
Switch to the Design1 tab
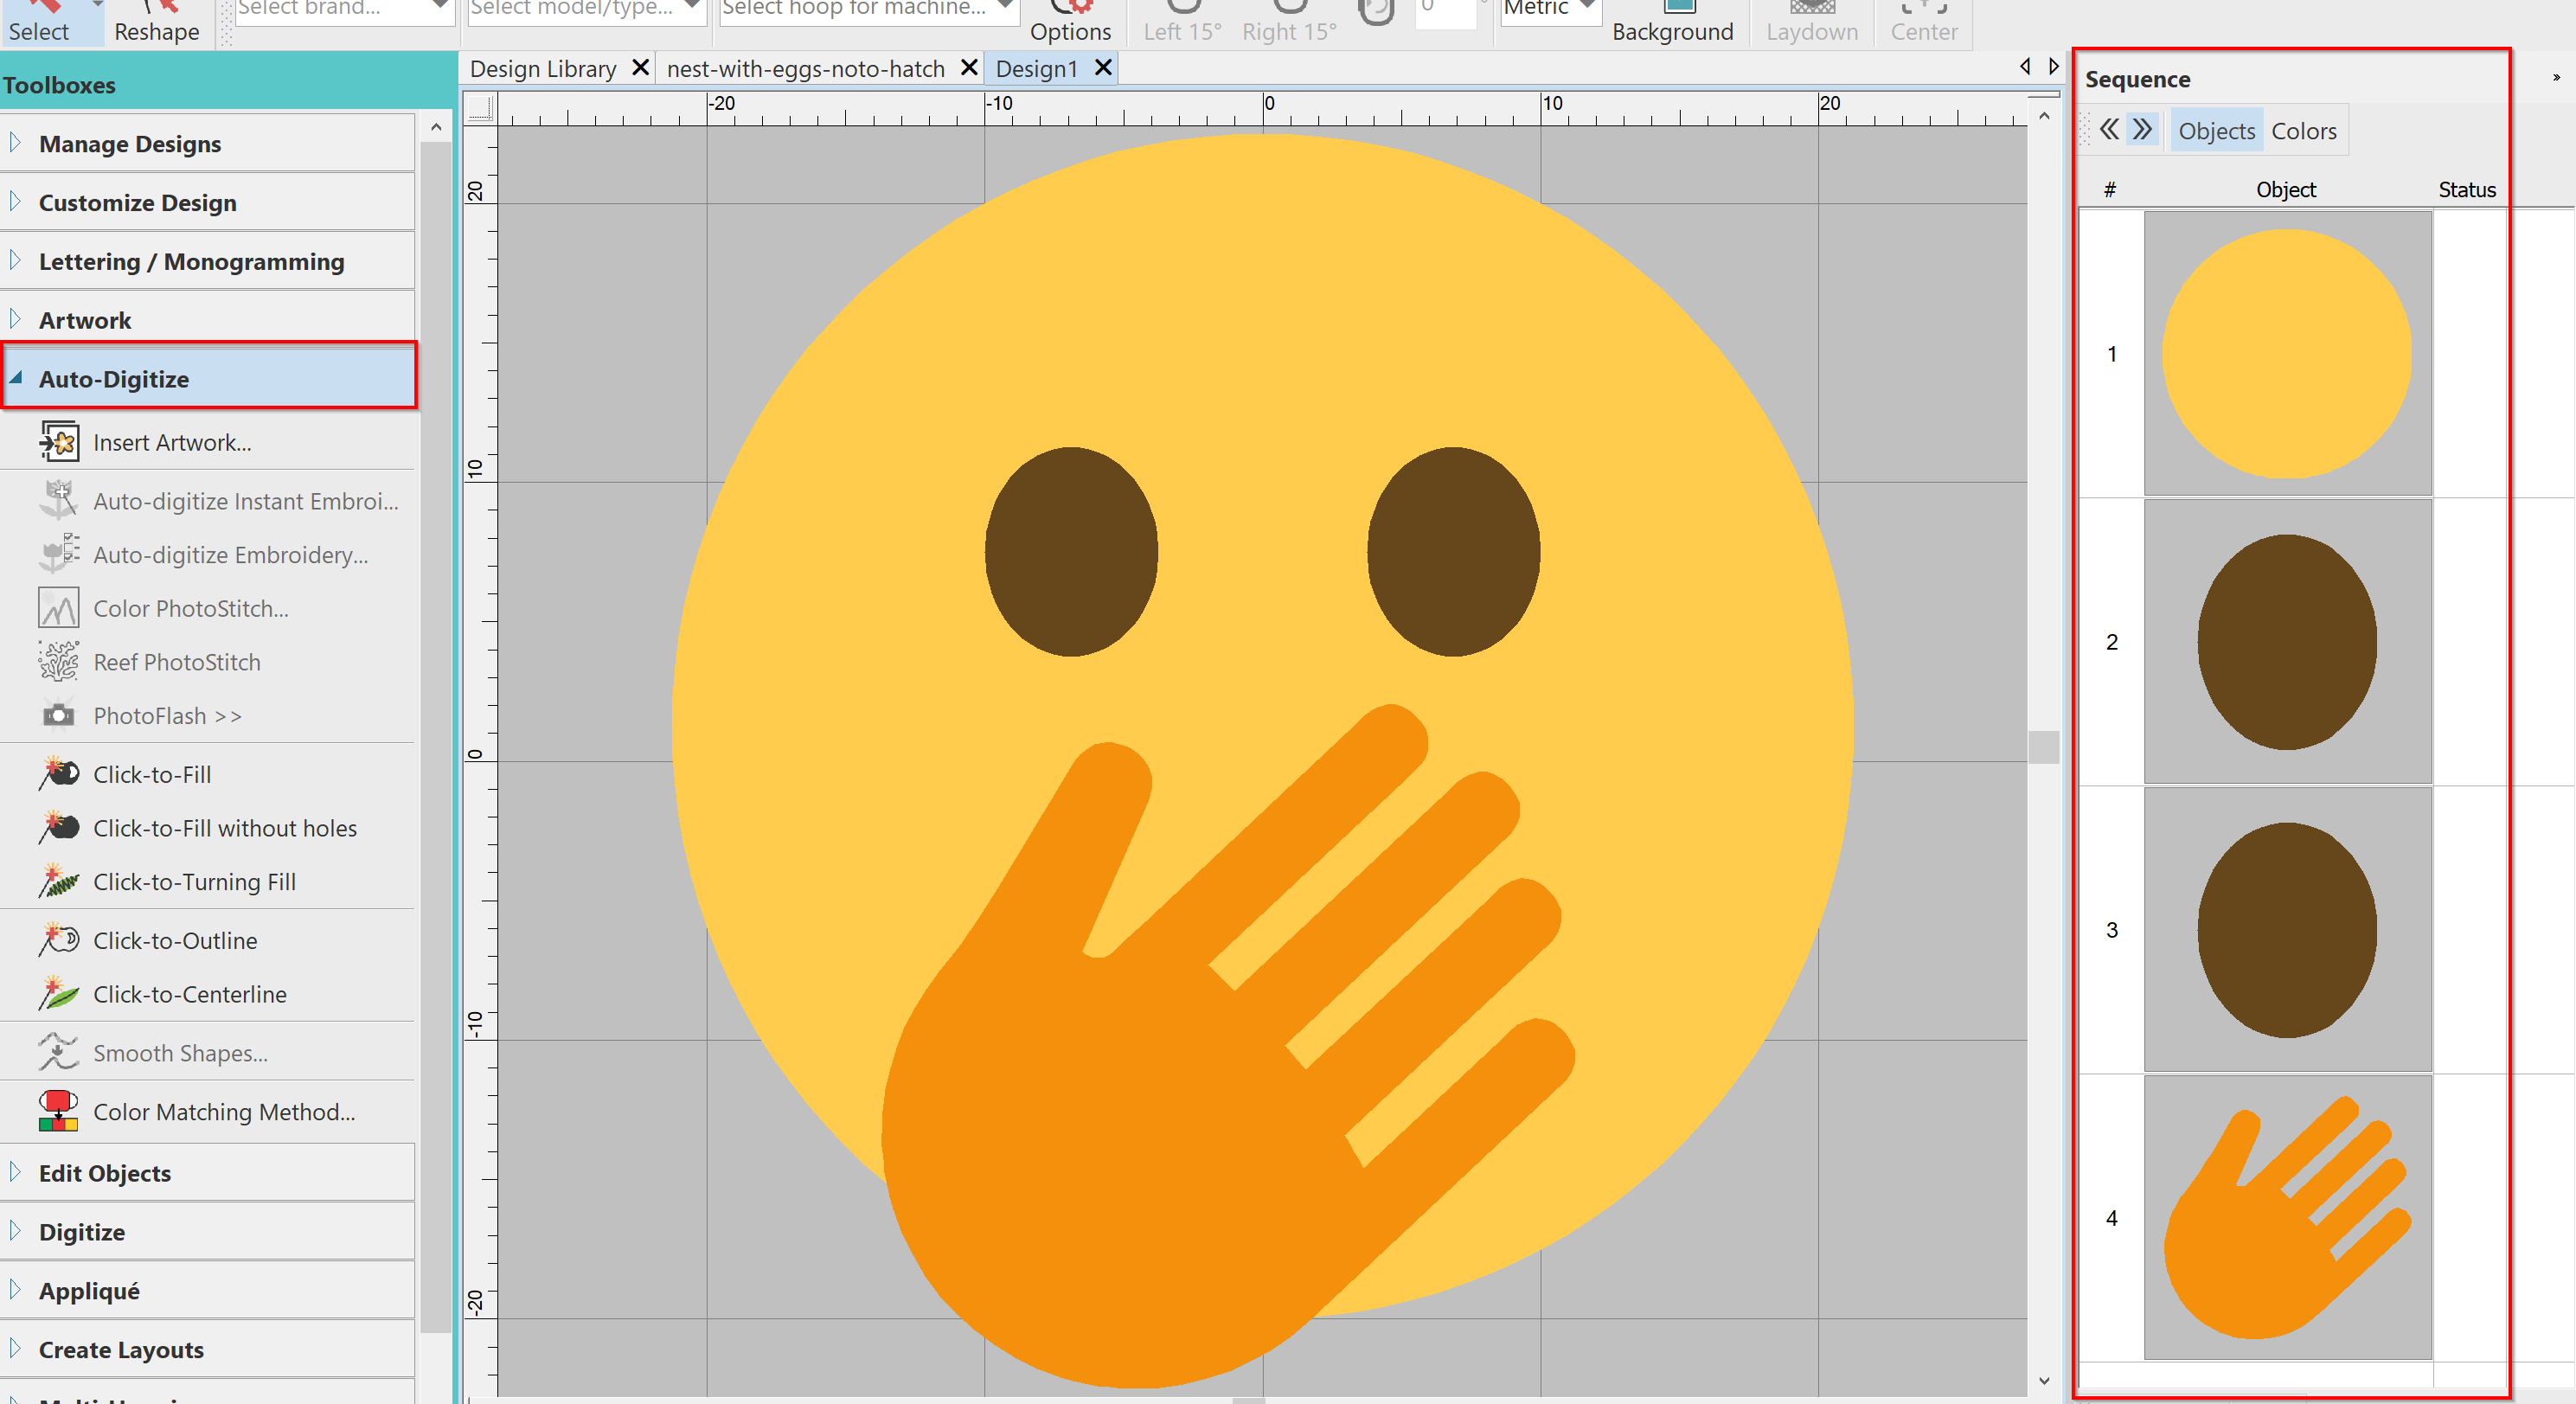point(1036,69)
